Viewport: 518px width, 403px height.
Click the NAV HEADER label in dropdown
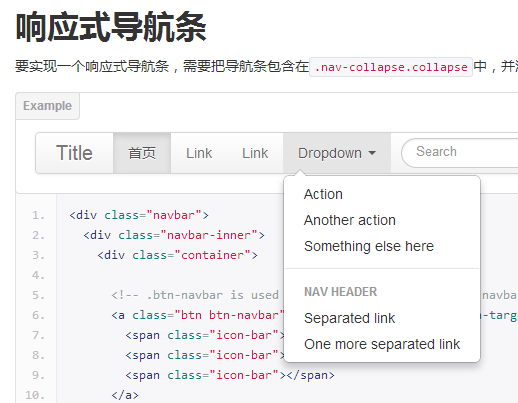coord(340,292)
